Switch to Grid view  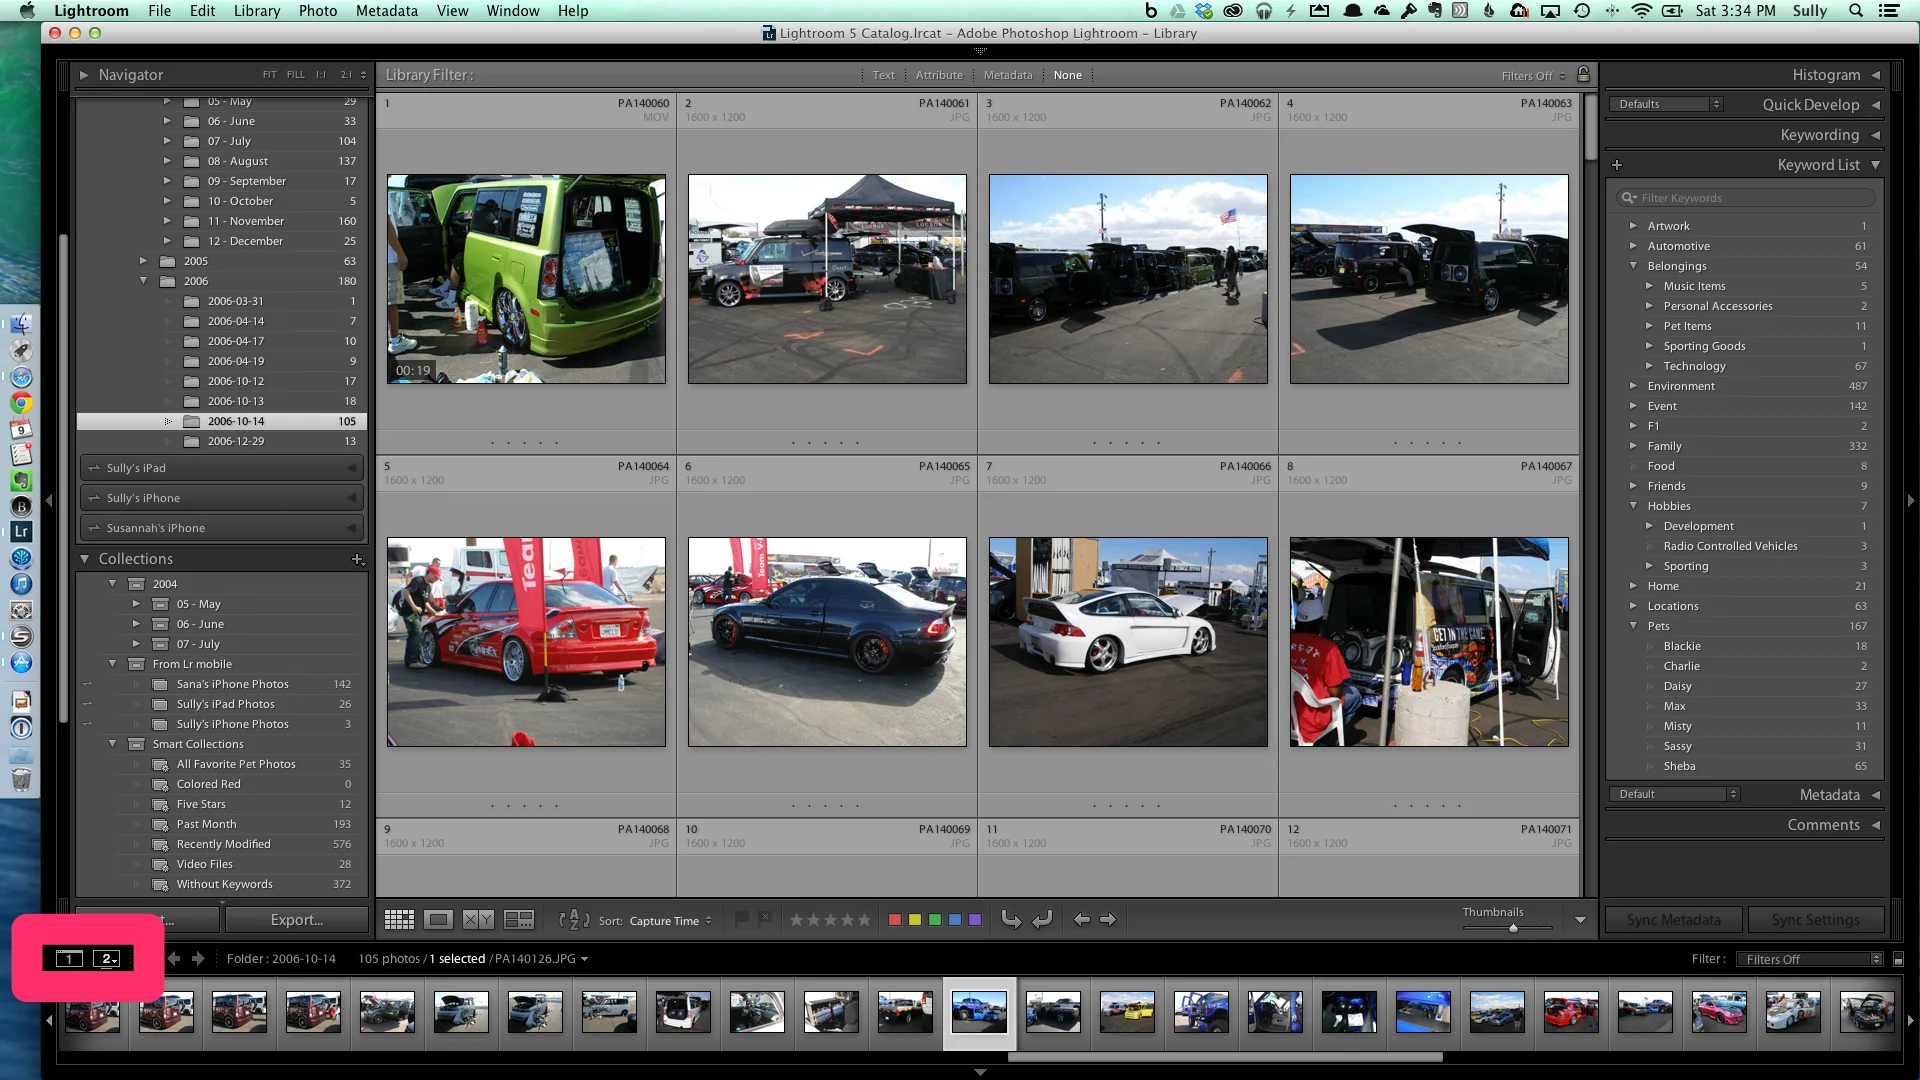pos(399,920)
